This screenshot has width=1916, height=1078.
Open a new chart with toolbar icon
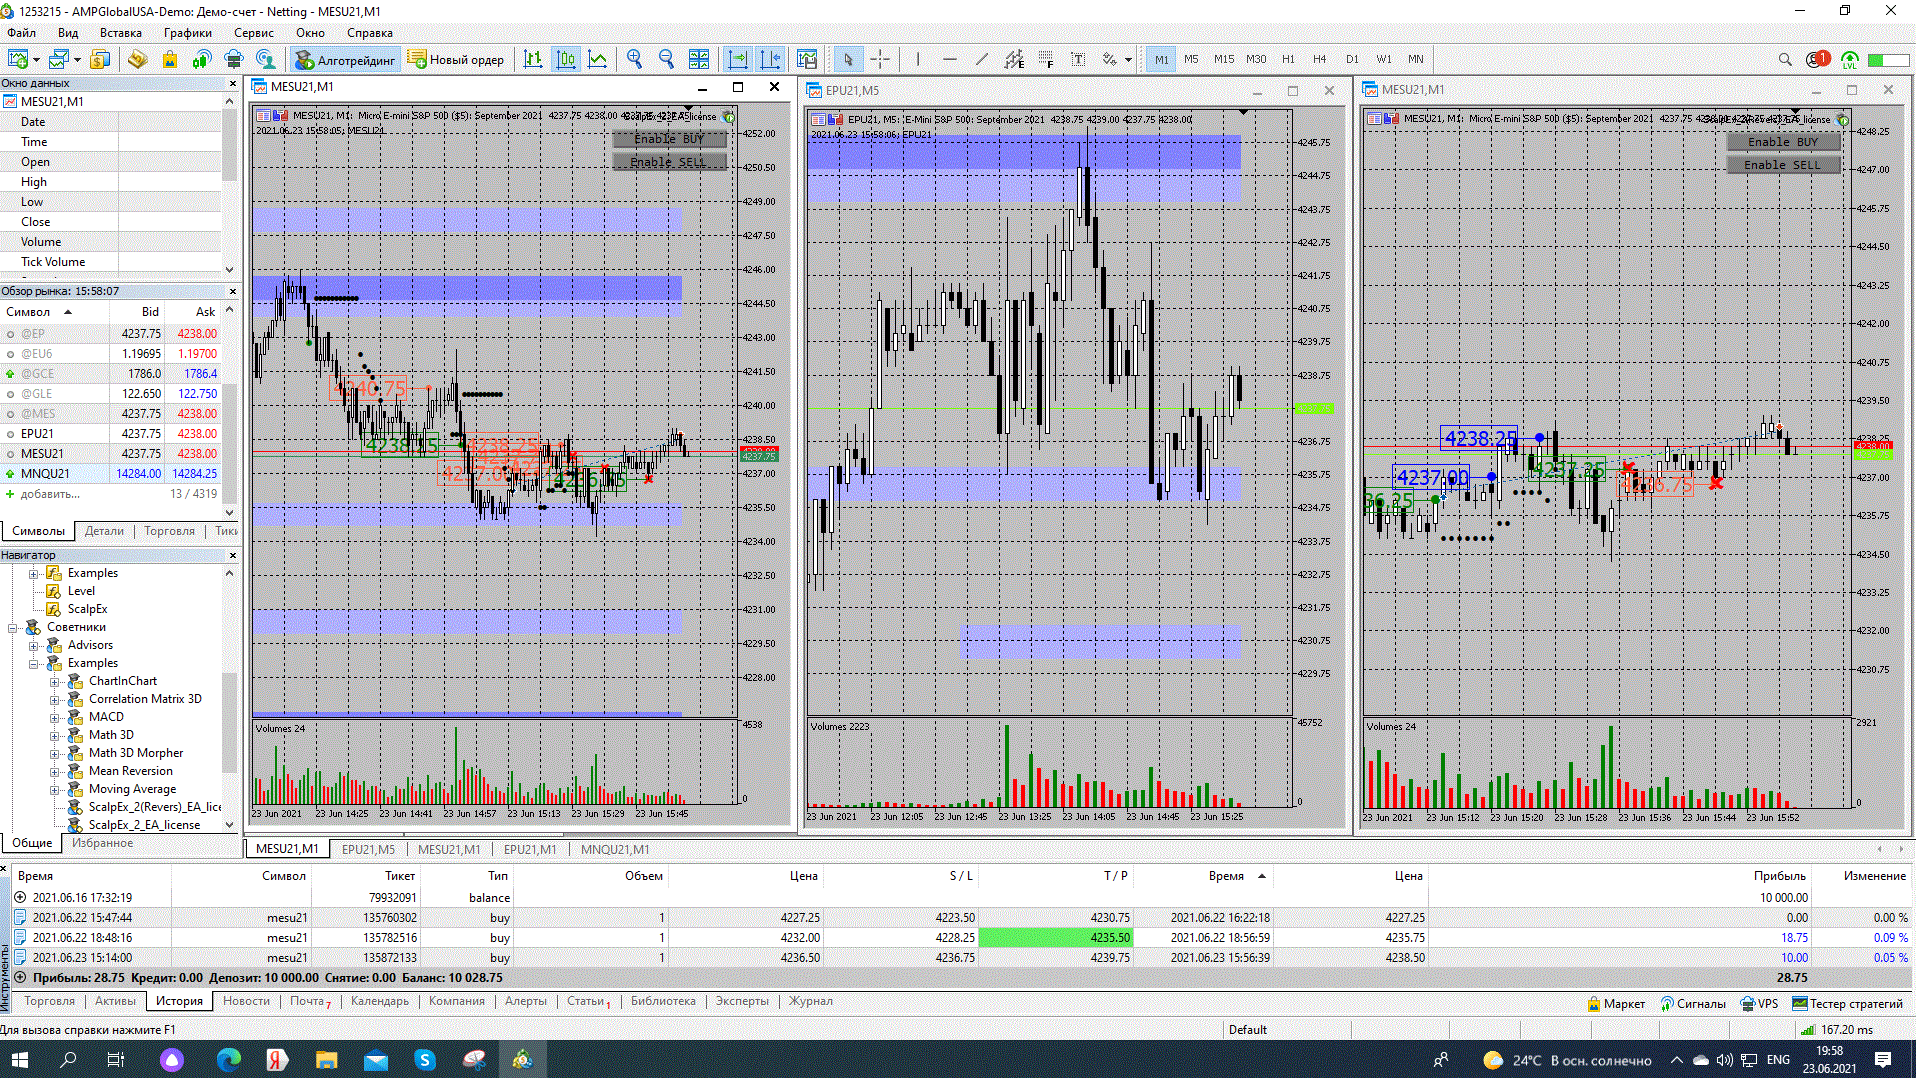pyautogui.click(x=16, y=60)
